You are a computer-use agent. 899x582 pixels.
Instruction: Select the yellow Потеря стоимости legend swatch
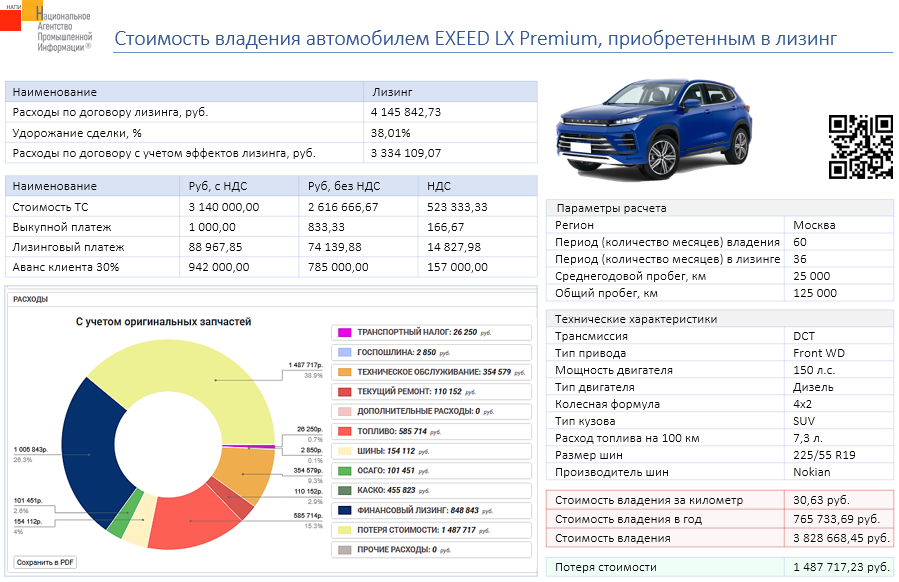point(344,530)
